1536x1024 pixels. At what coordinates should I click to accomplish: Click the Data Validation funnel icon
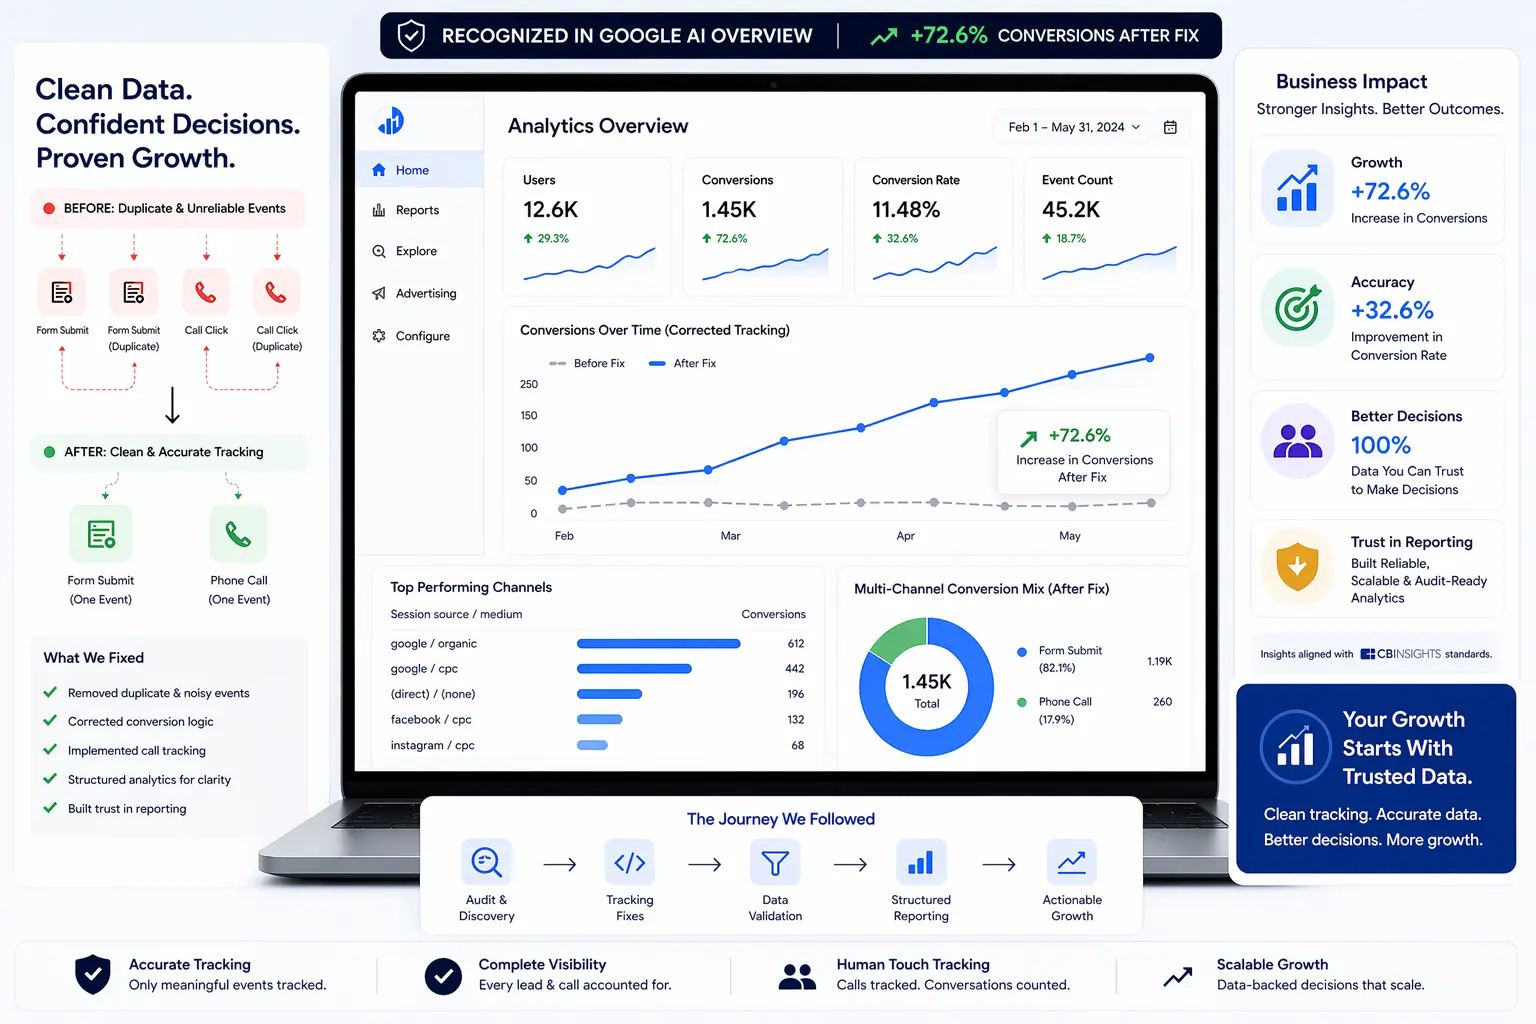[775, 862]
